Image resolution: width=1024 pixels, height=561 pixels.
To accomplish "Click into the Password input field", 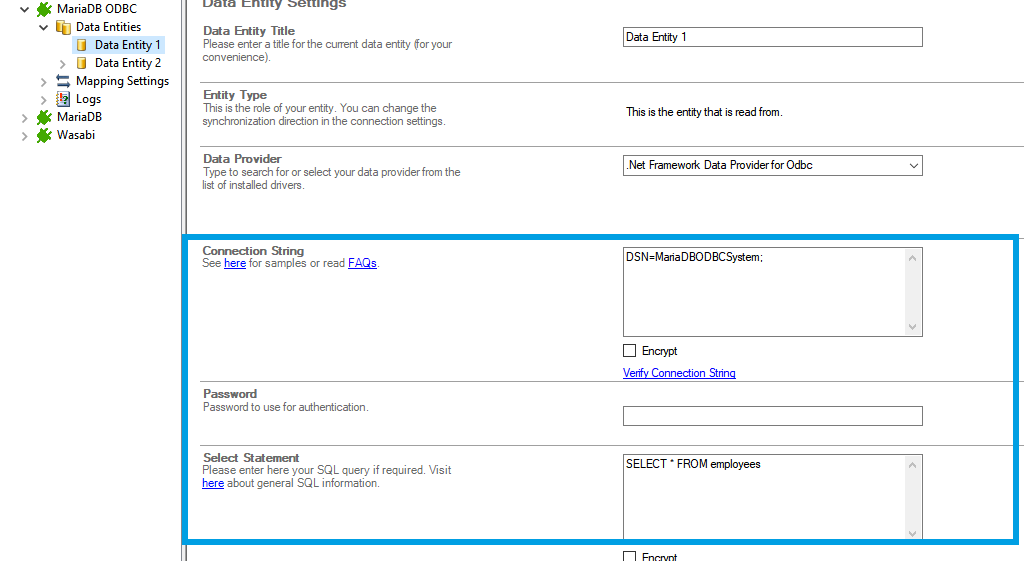I will point(772,416).
